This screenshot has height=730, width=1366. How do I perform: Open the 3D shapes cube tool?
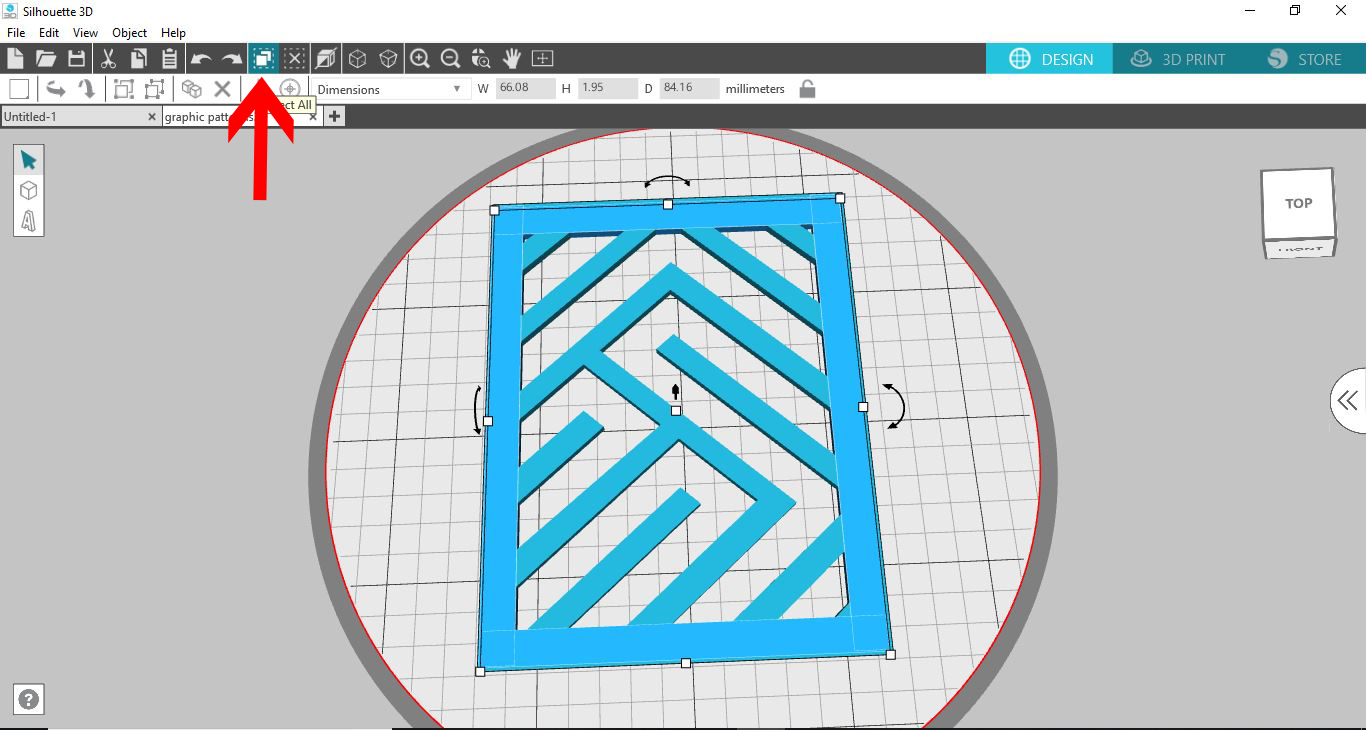click(28, 190)
